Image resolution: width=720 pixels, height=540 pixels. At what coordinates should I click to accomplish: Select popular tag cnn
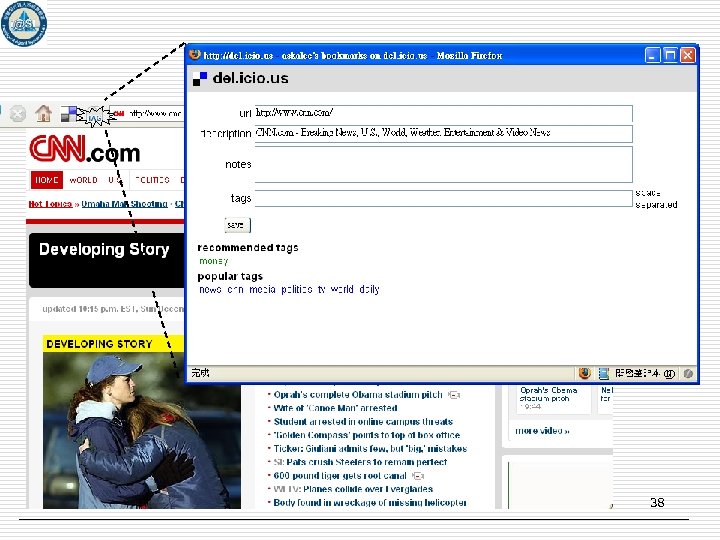(x=235, y=289)
